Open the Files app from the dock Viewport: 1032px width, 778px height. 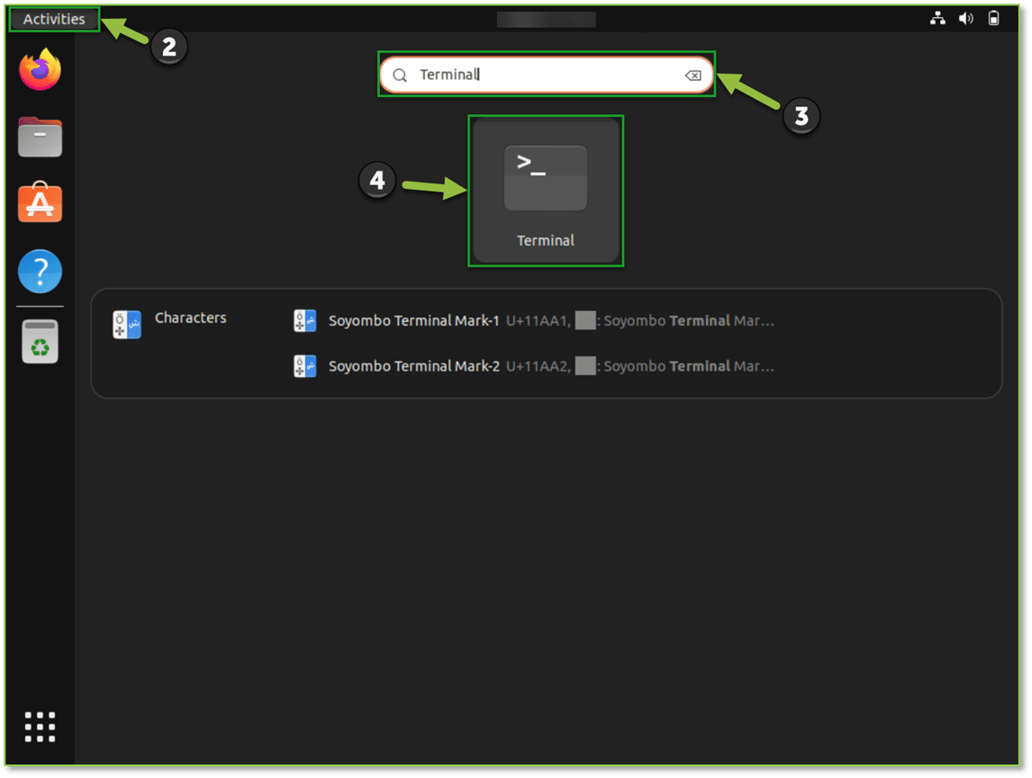(39, 137)
